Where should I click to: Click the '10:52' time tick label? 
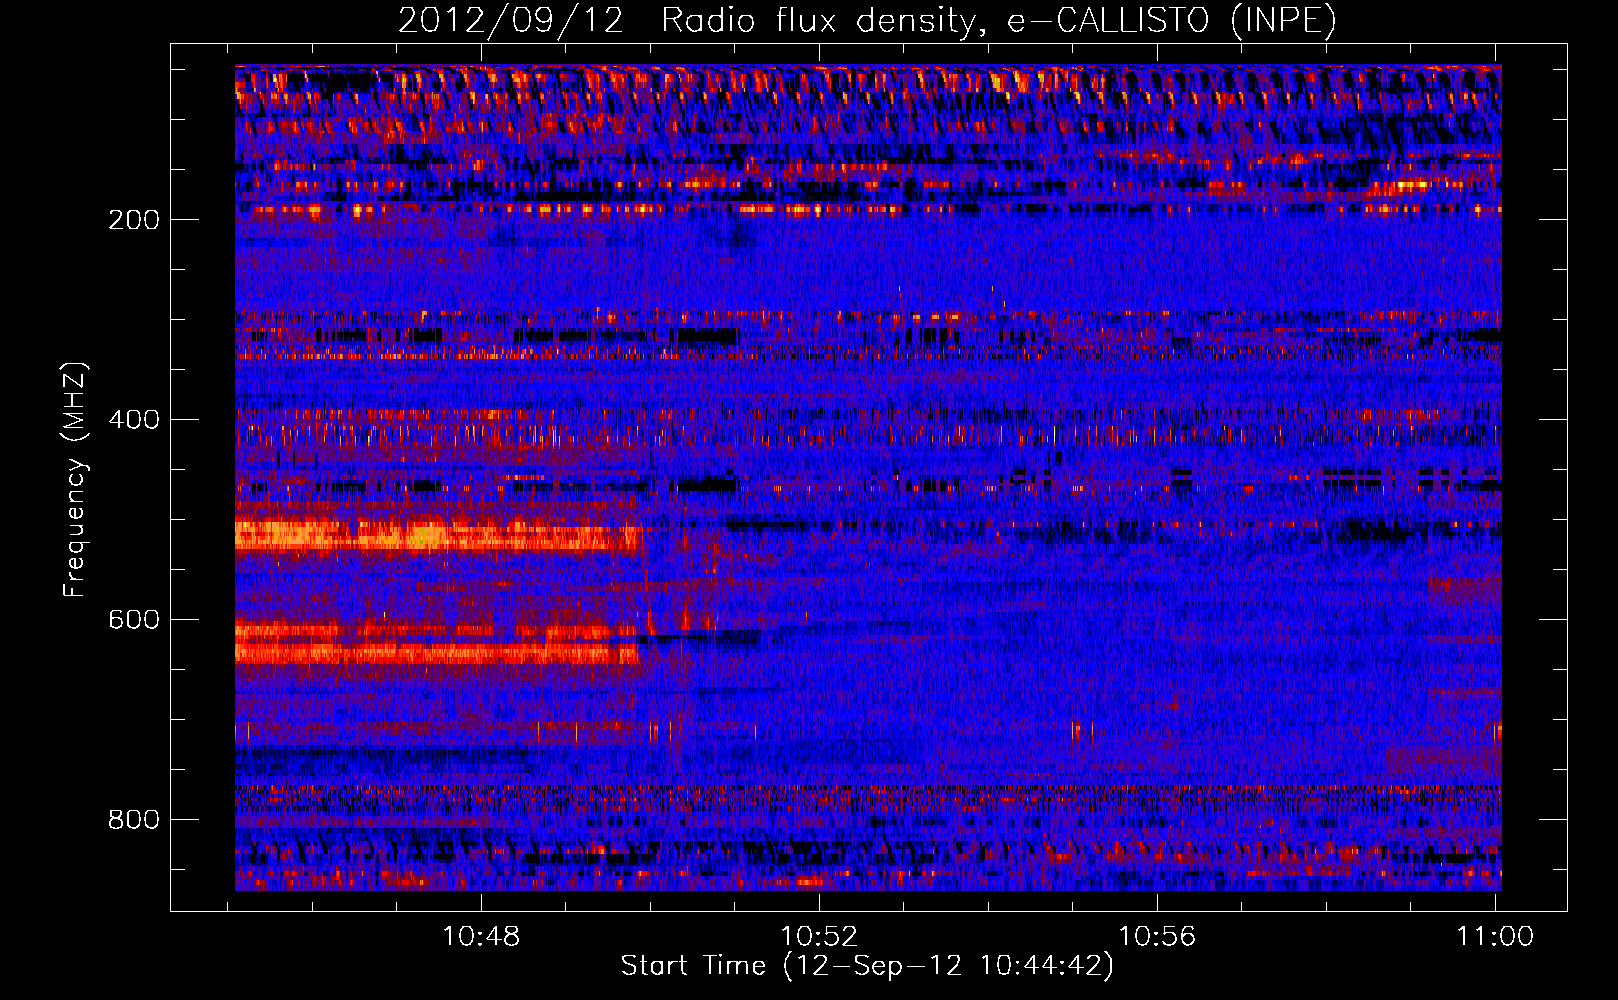click(819, 937)
